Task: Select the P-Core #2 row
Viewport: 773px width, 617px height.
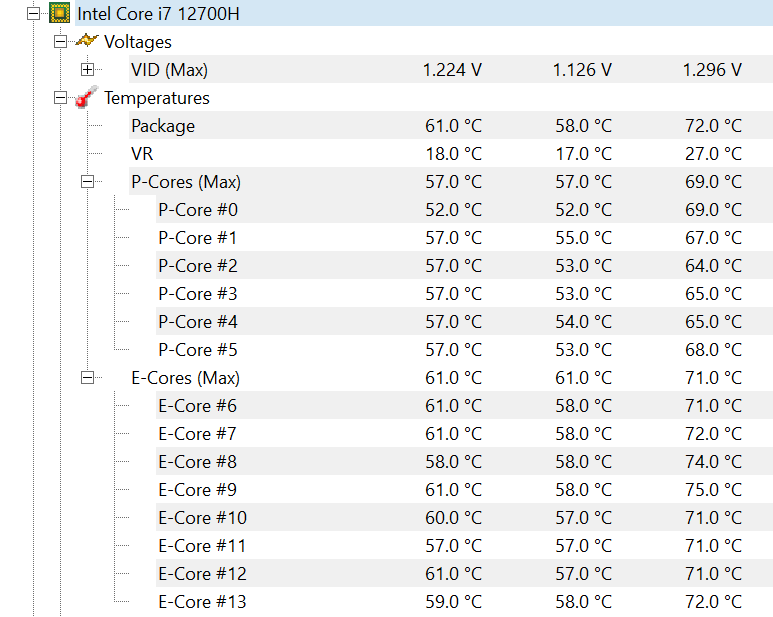Action: coord(464,266)
